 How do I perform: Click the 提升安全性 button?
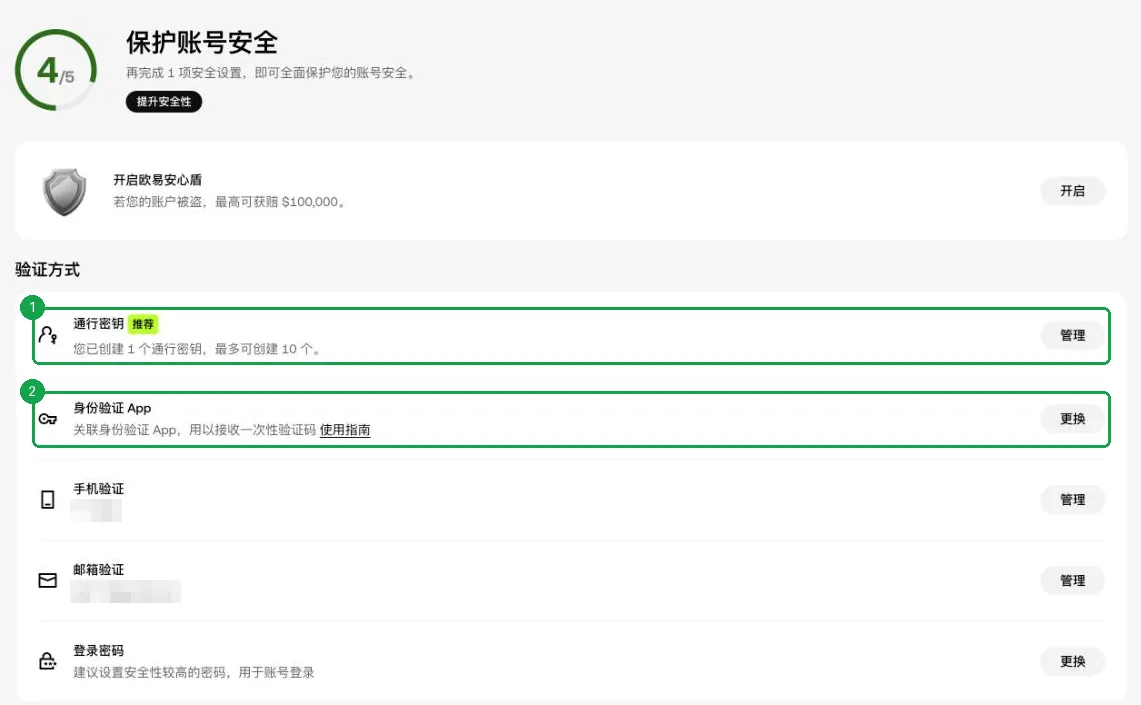click(164, 102)
